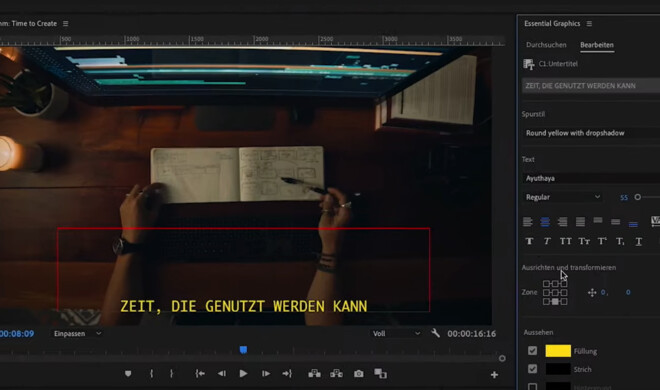Image resolution: width=660 pixels, height=390 pixels.
Task: Click the Mark In bracket button
Action: coord(152,374)
